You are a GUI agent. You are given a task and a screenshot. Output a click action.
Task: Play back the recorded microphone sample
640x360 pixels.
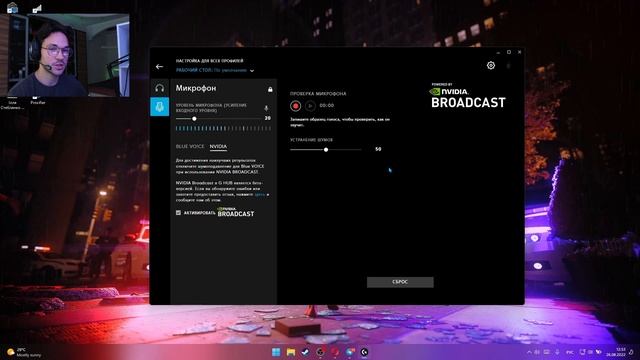click(x=310, y=106)
